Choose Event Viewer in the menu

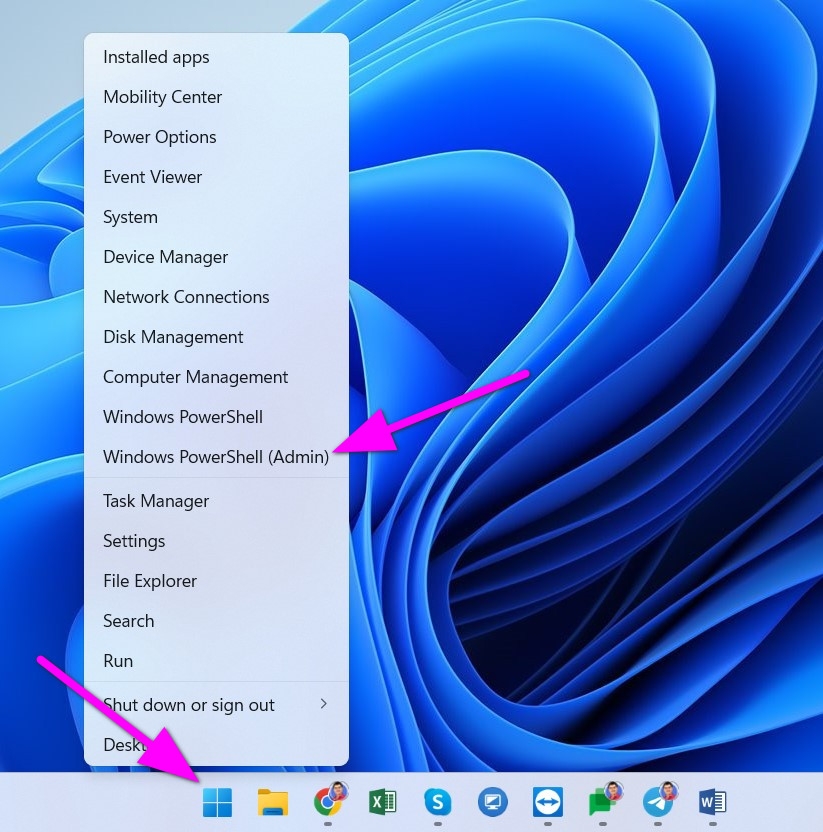coord(152,177)
